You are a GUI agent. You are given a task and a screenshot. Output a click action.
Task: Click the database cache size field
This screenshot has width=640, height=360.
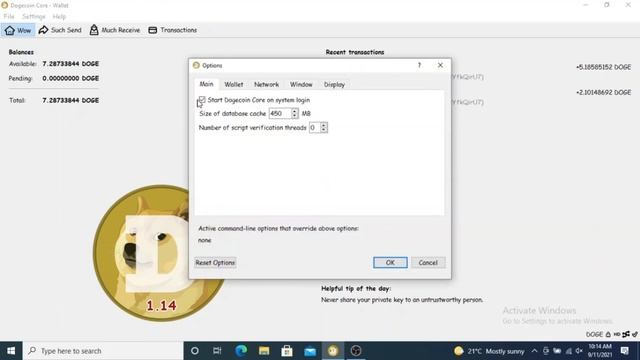[280, 113]
